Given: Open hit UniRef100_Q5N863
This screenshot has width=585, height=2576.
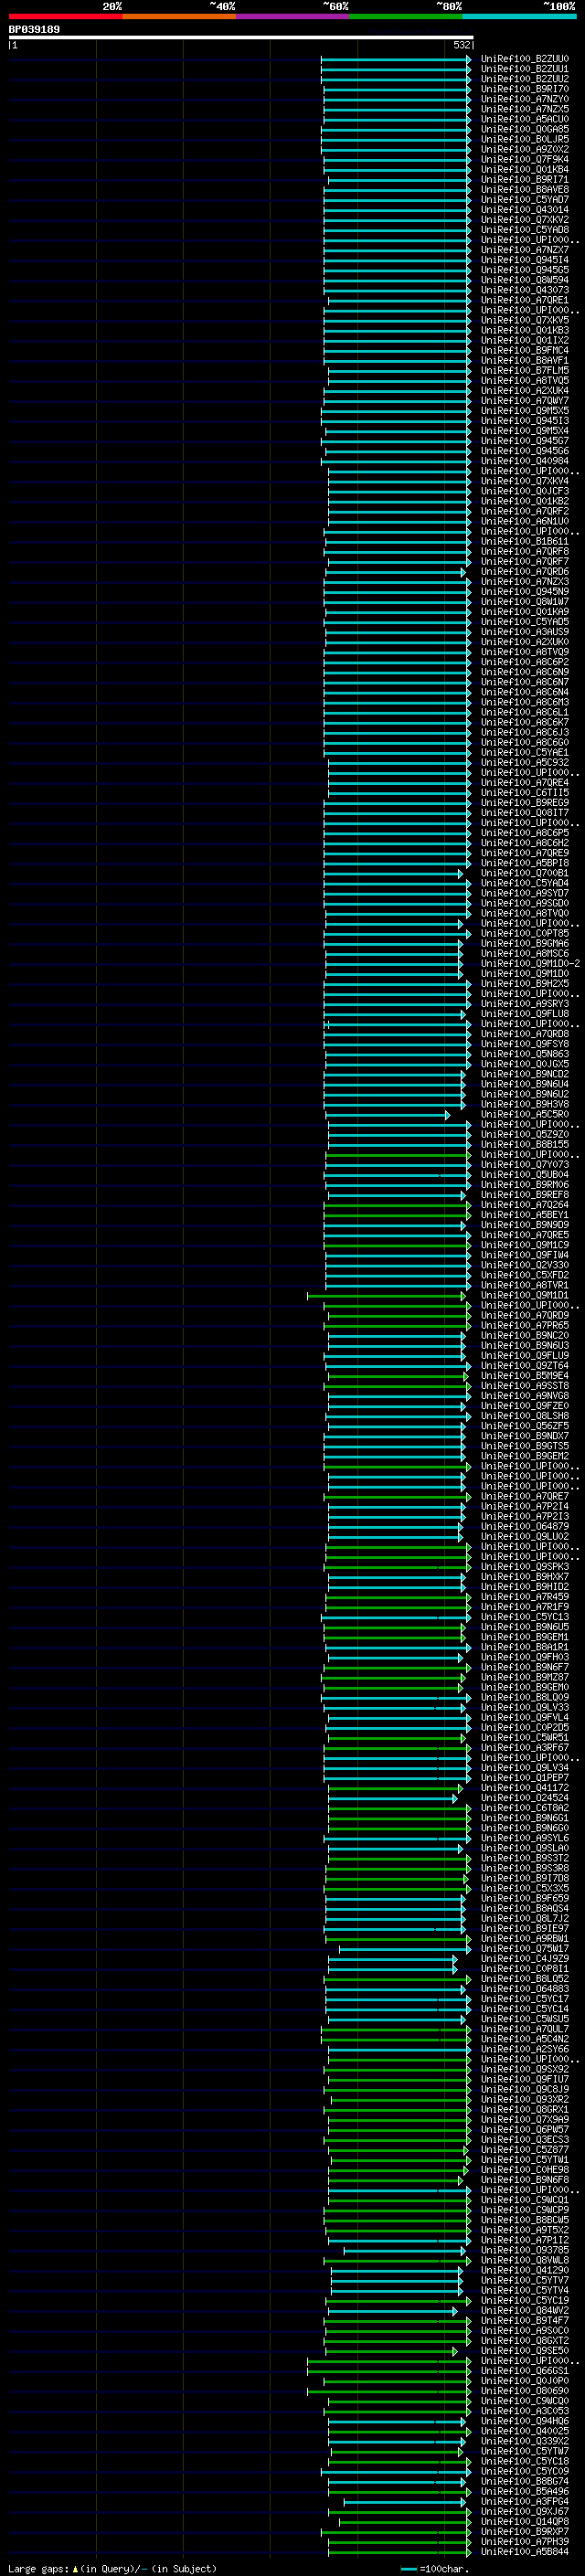Looking at the screenshot, I should pyautogui.click(x=525, y=1054).
